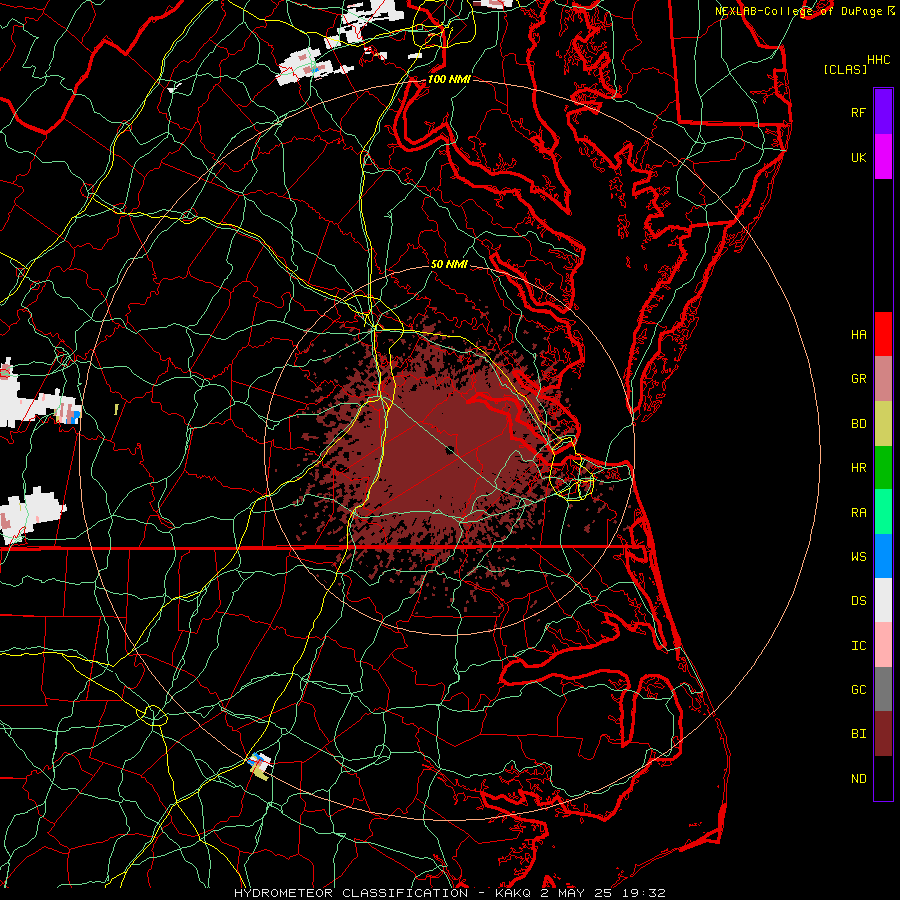Pick the RA light green swatch
Image resolution: width=900 pixels, height=900 pixels.
tap(883, 512)
